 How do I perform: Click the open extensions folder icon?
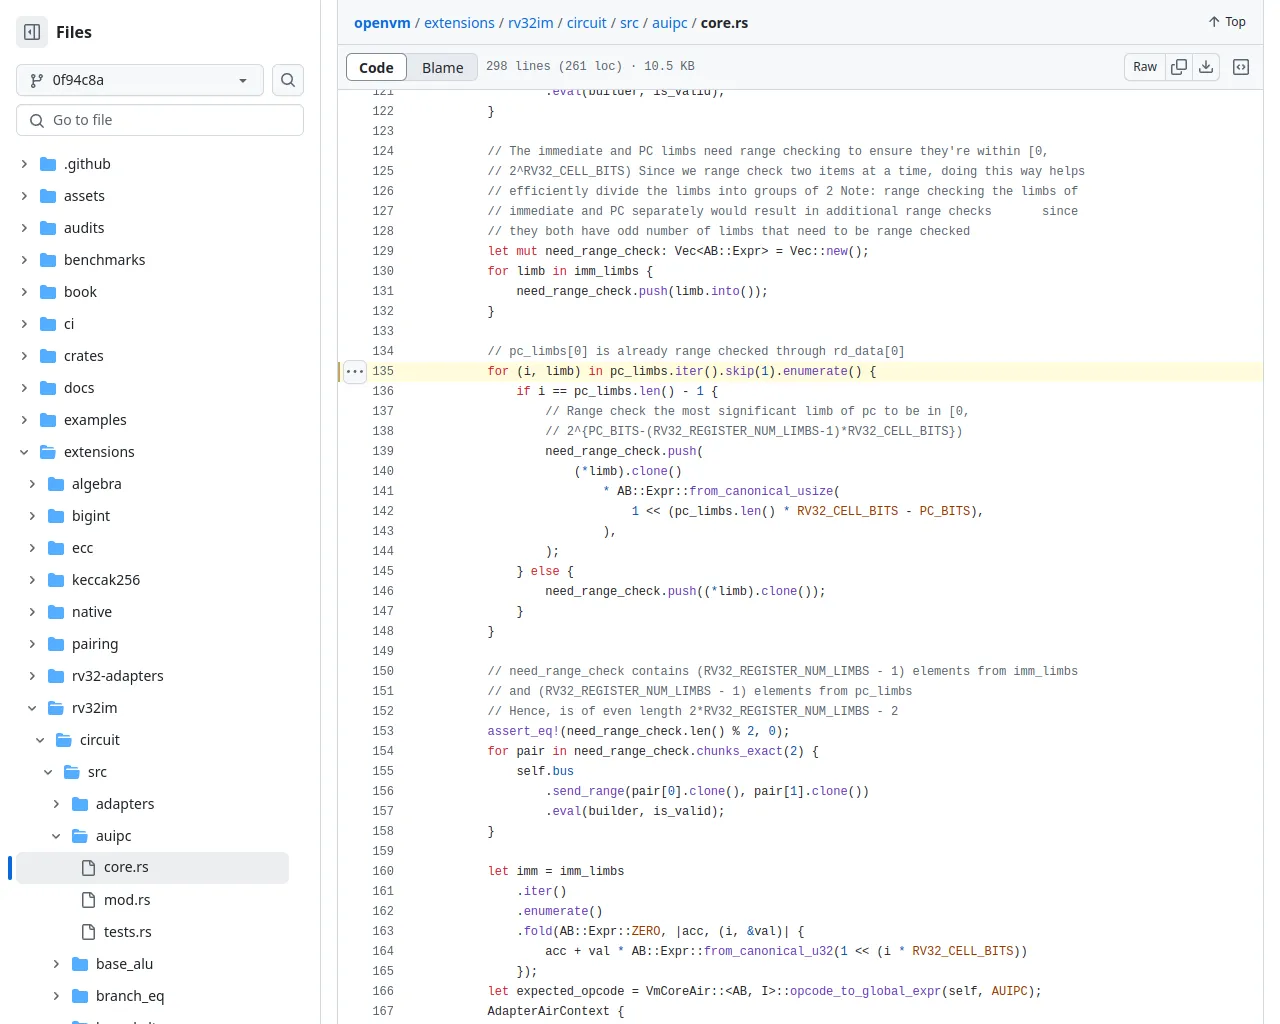[x=48, y=452]
